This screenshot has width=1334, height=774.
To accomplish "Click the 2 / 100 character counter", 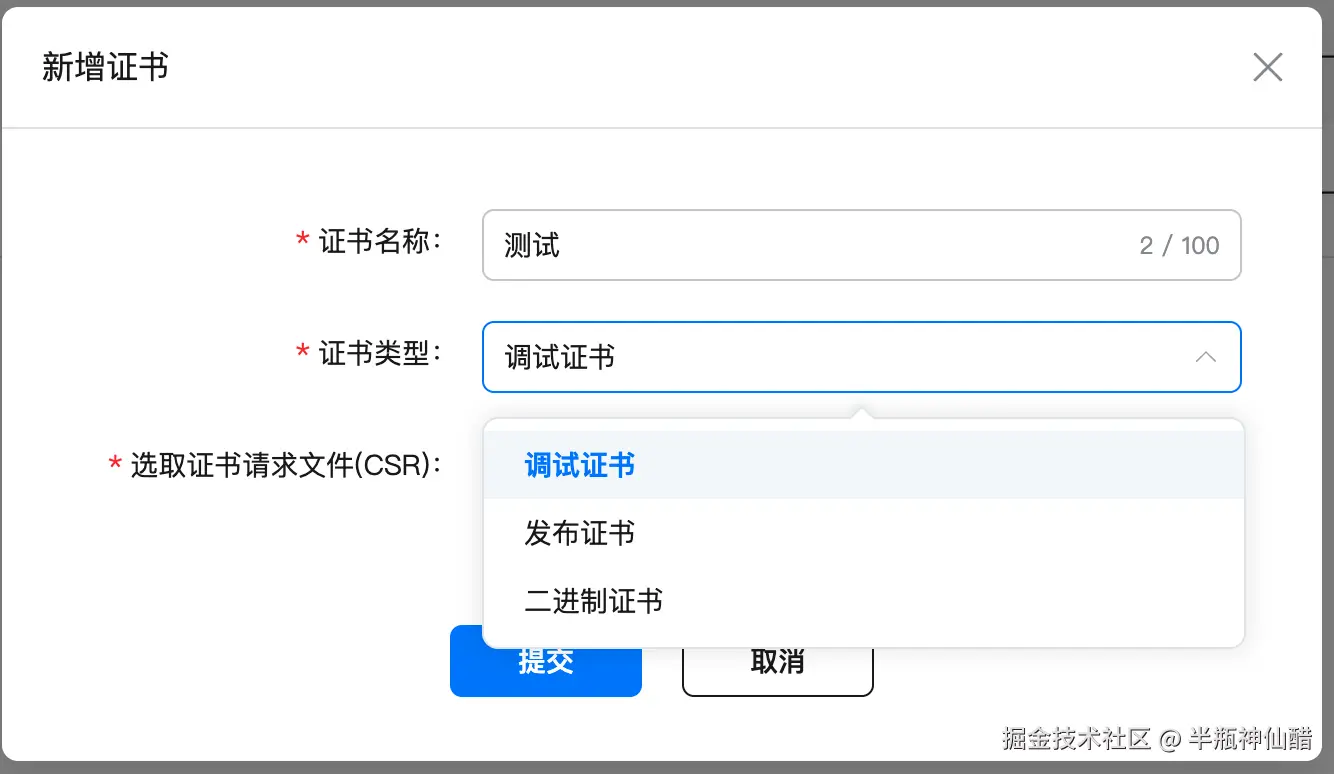I will click(1179, 246).
